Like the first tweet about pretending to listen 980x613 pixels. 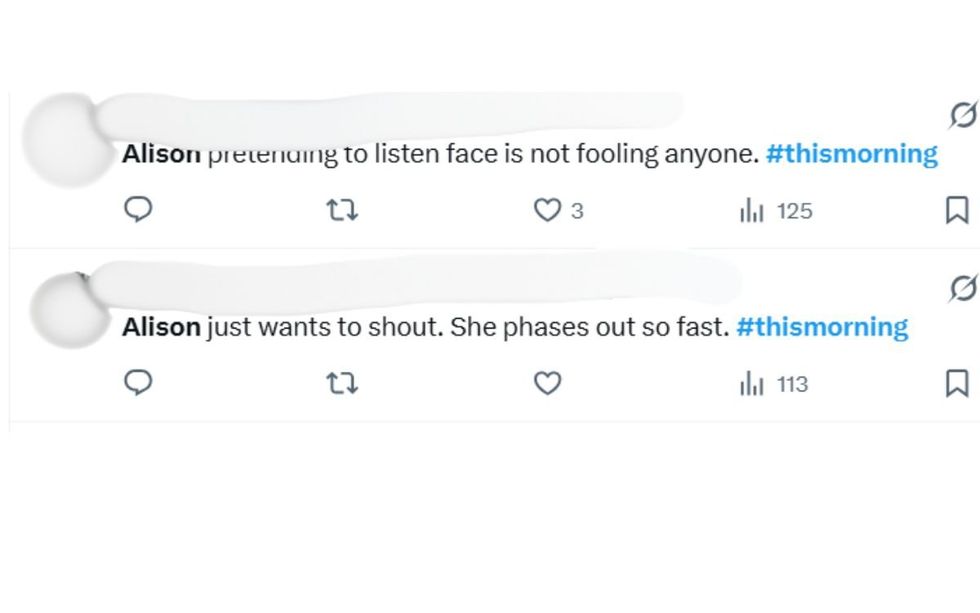pyautogui.click(x=545, y=210)
